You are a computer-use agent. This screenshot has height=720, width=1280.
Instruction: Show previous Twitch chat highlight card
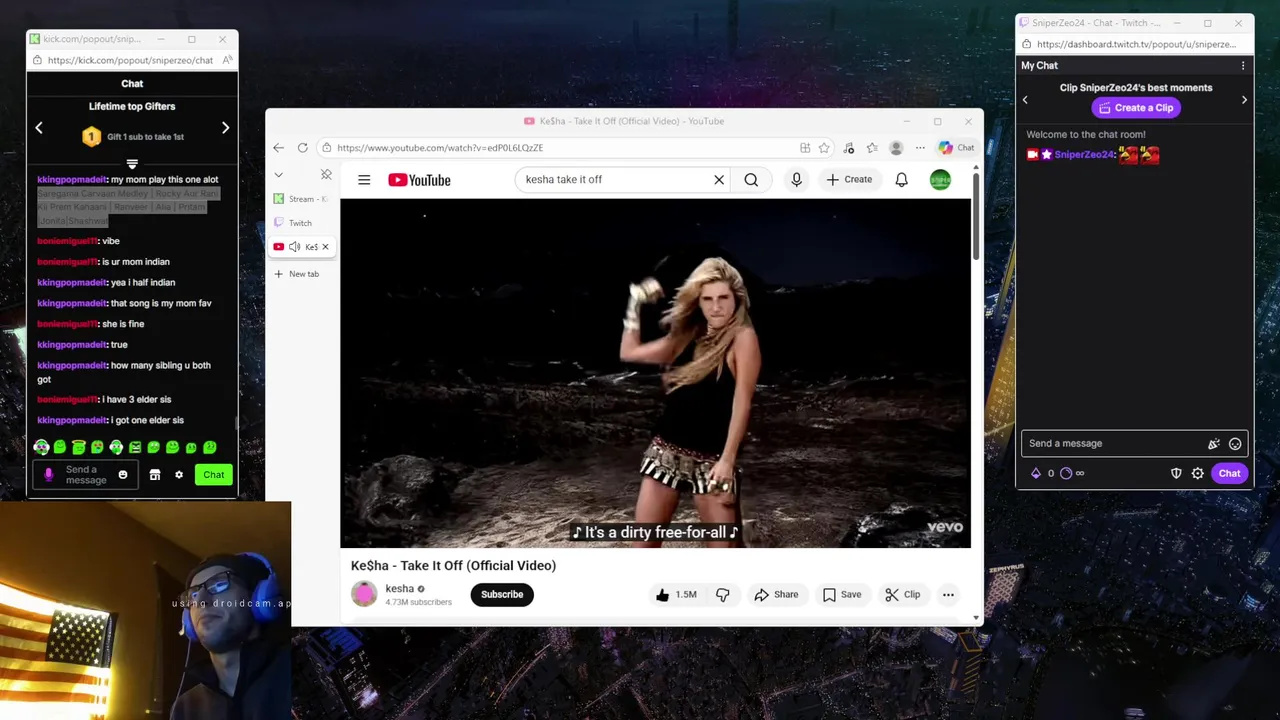pos(1025,100)
